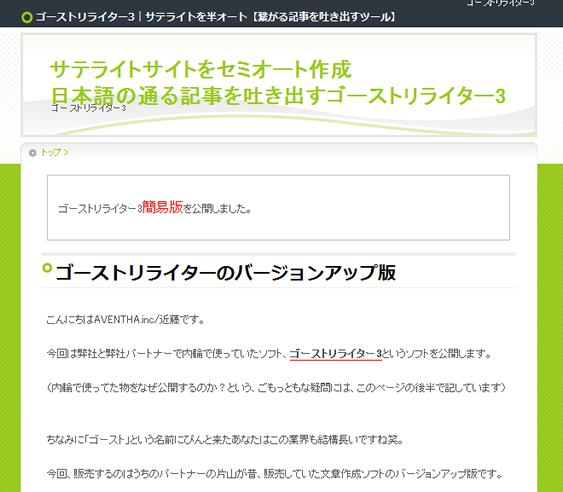Click を公開しました text in notice box
563x492 pixels.
(217, 209)
